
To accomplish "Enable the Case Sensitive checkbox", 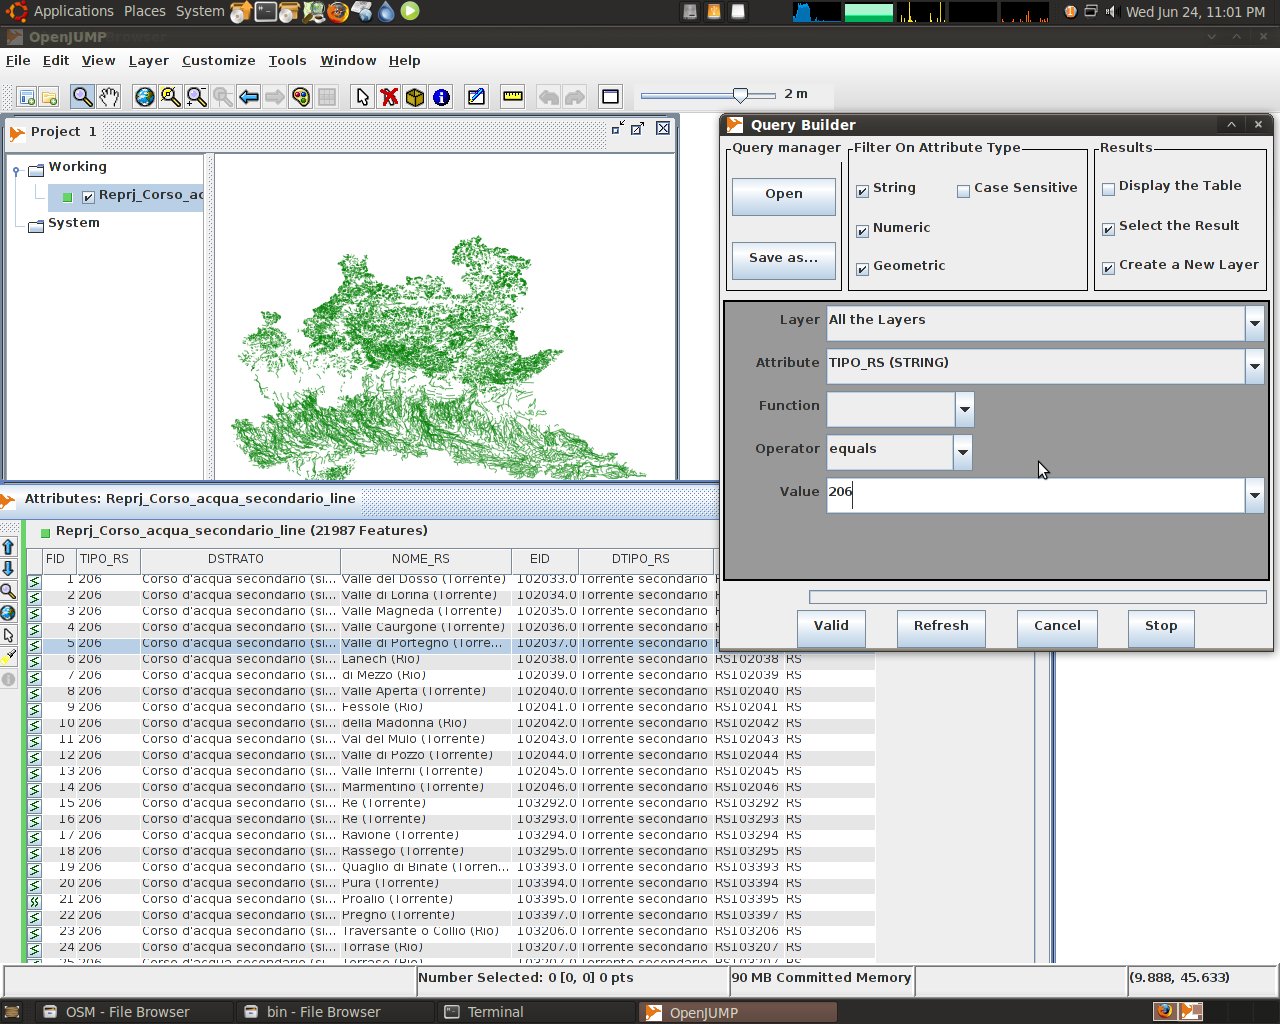I will [963, 190].
